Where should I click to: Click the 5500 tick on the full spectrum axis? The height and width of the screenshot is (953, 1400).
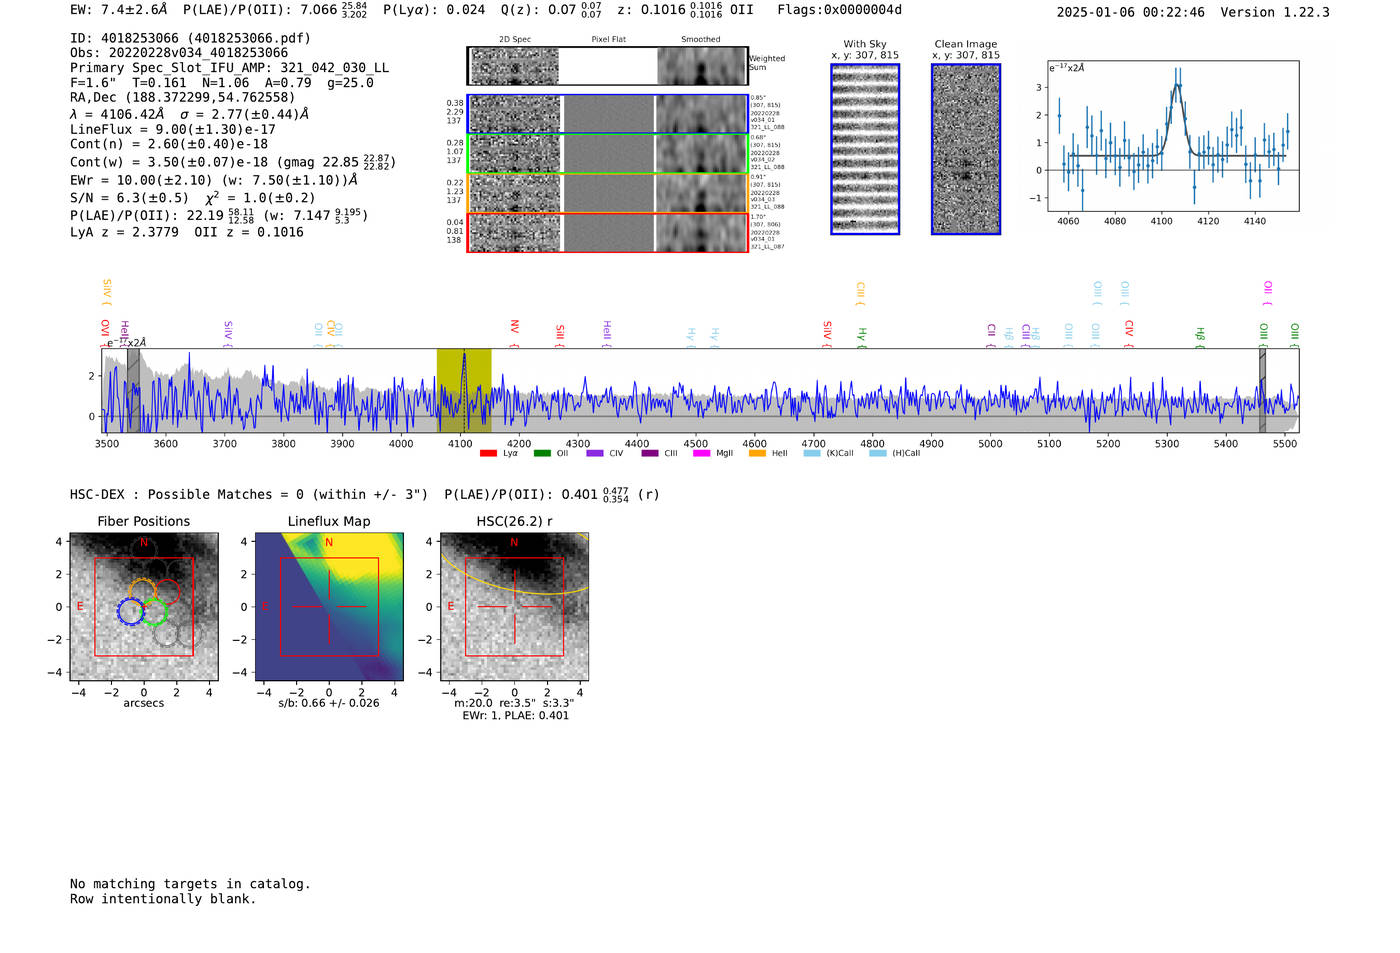click(x=1285, y=444)
